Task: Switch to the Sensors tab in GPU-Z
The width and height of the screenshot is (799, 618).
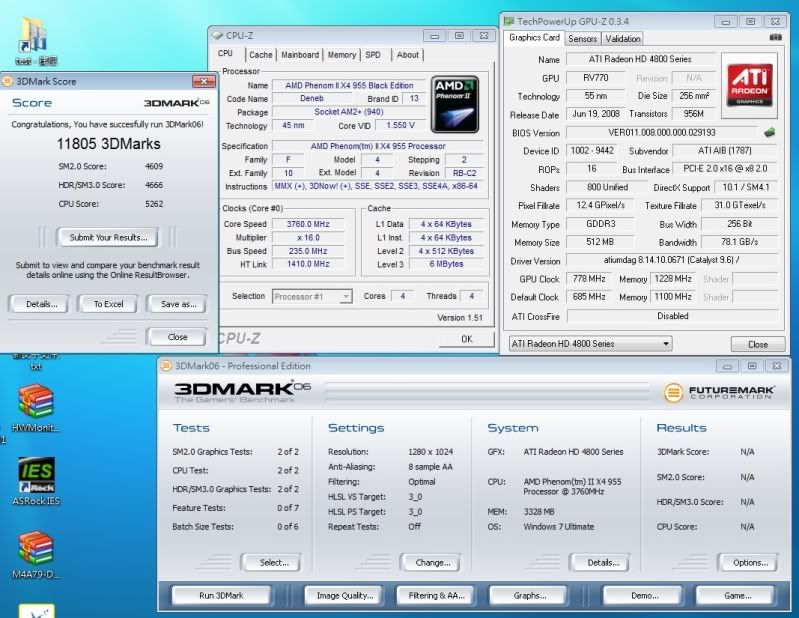Action: point(582,39)
